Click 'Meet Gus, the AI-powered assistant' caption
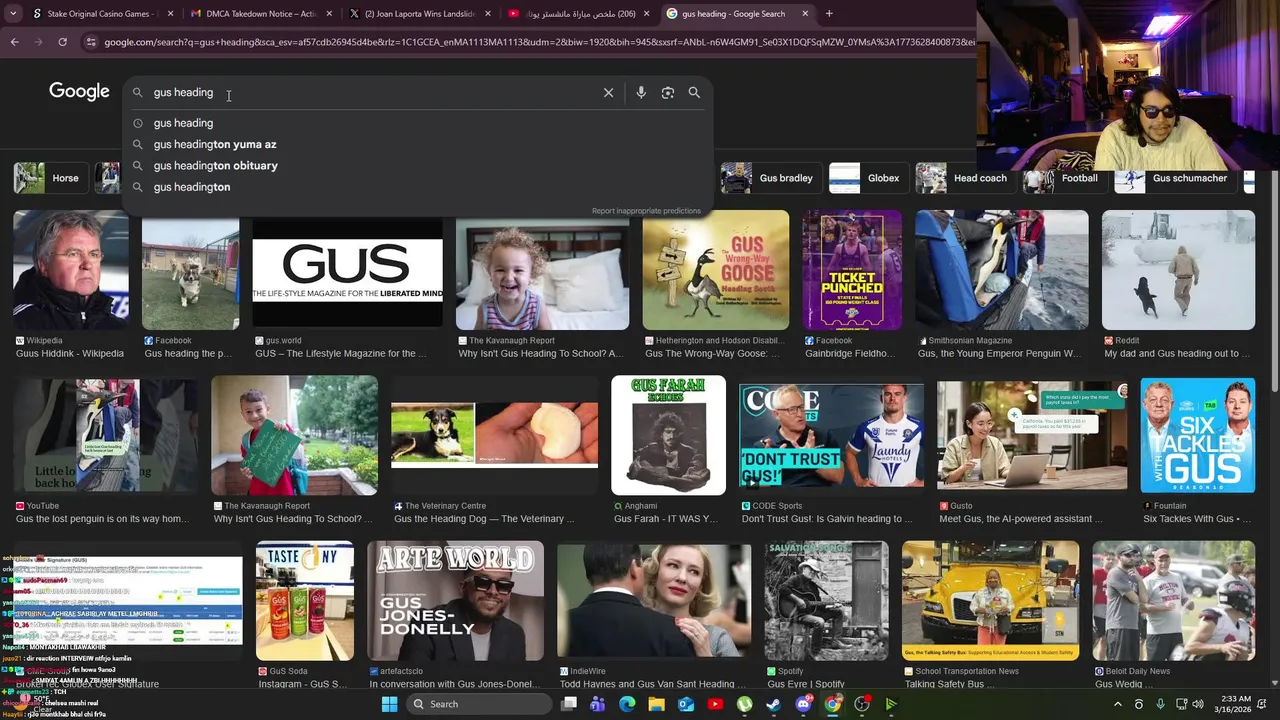This screenshot has width=1280, height=720. click(x=1021, y=519)
